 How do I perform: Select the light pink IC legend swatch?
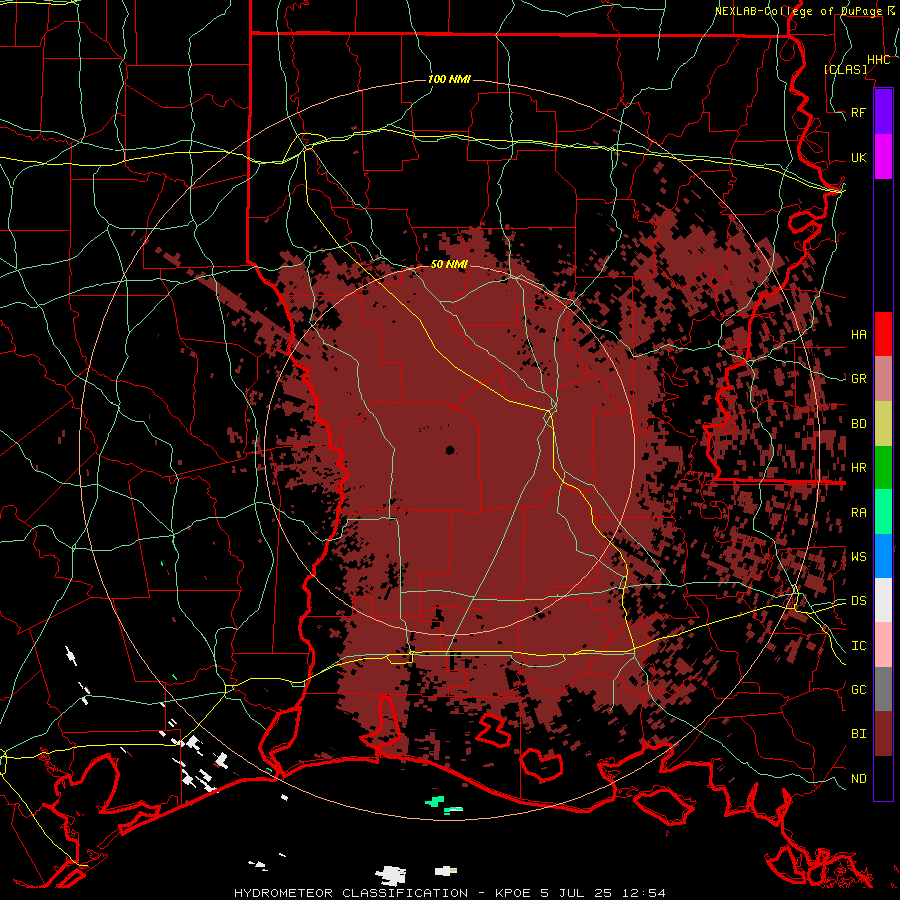(883, 645)
